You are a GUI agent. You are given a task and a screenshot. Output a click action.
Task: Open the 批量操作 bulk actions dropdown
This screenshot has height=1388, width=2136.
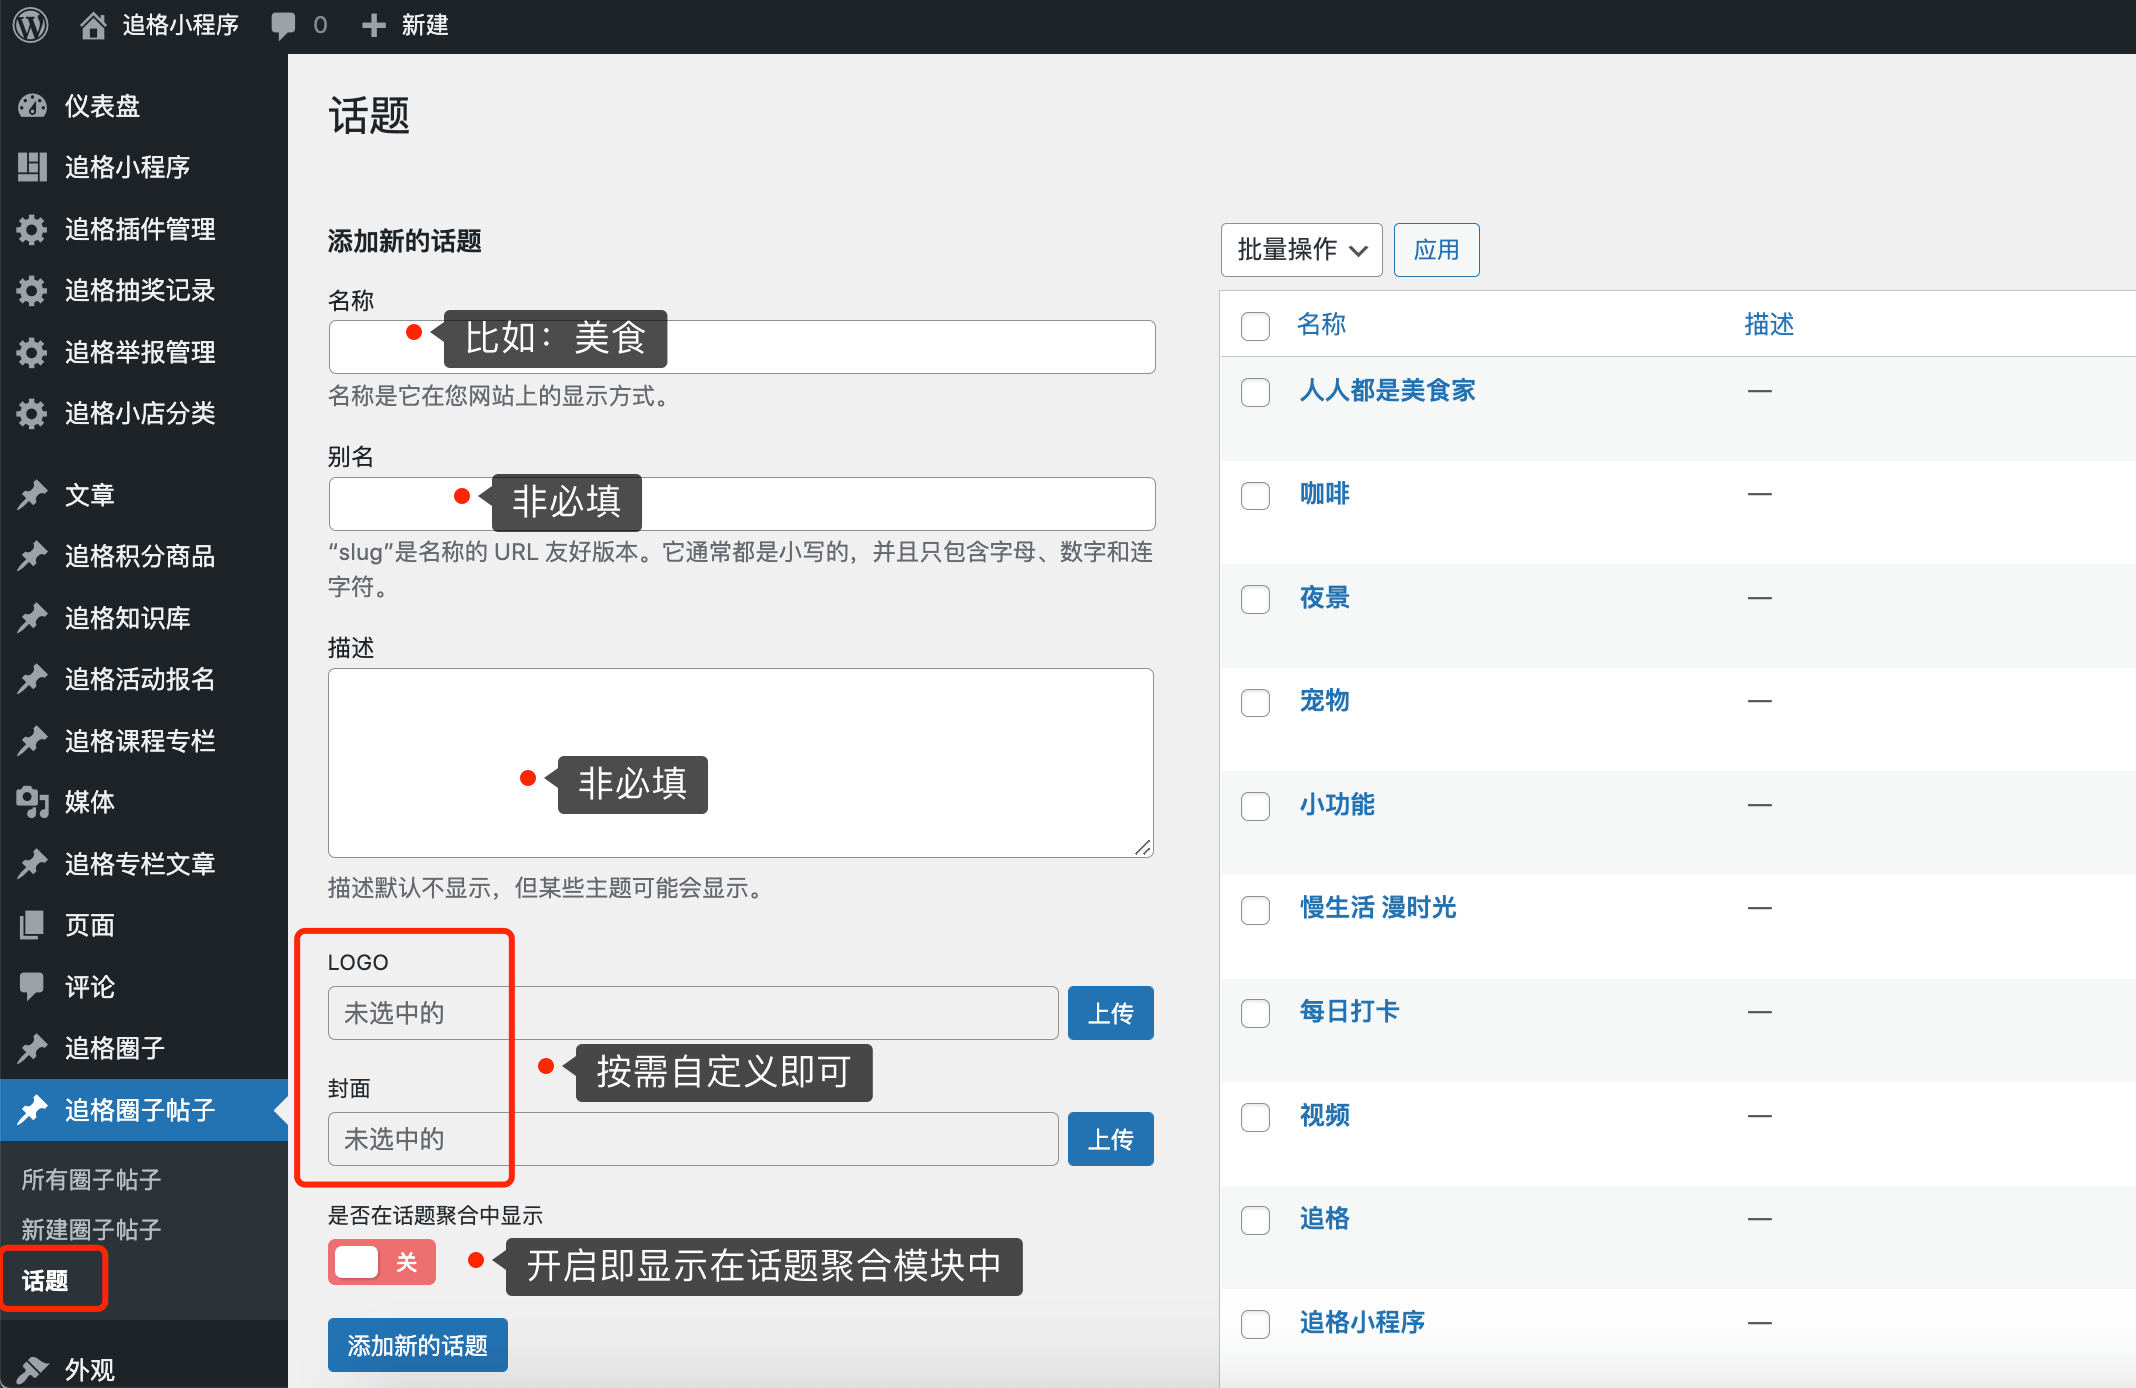click(x=1301, y=250)
